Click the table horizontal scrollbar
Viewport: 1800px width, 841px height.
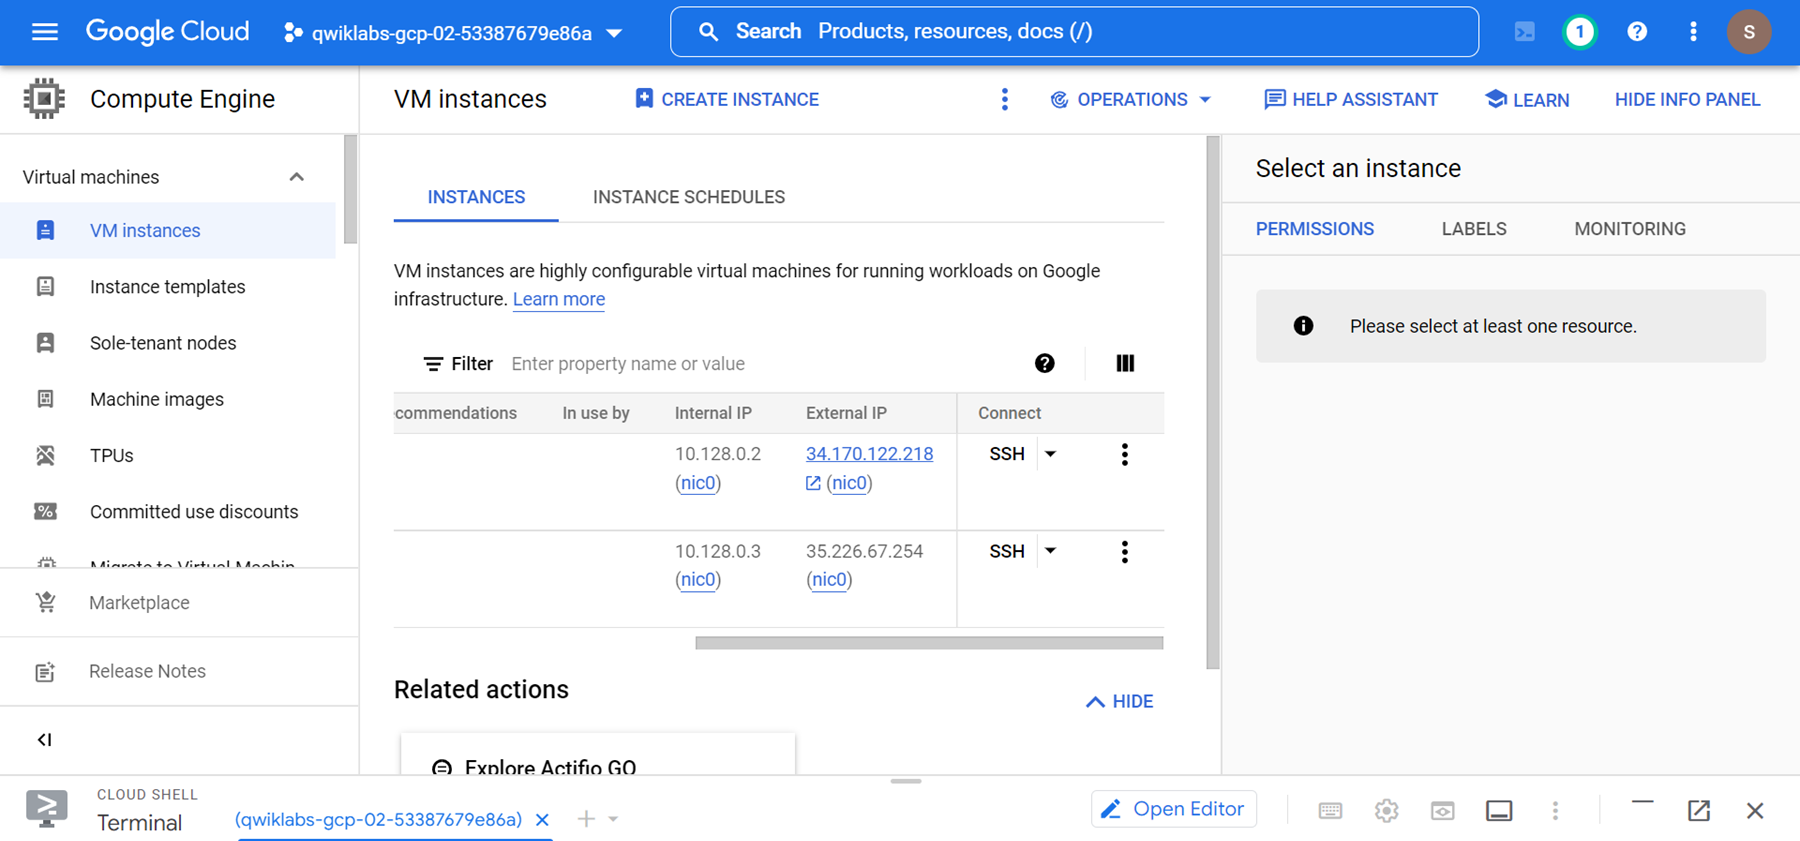(929, 643)
